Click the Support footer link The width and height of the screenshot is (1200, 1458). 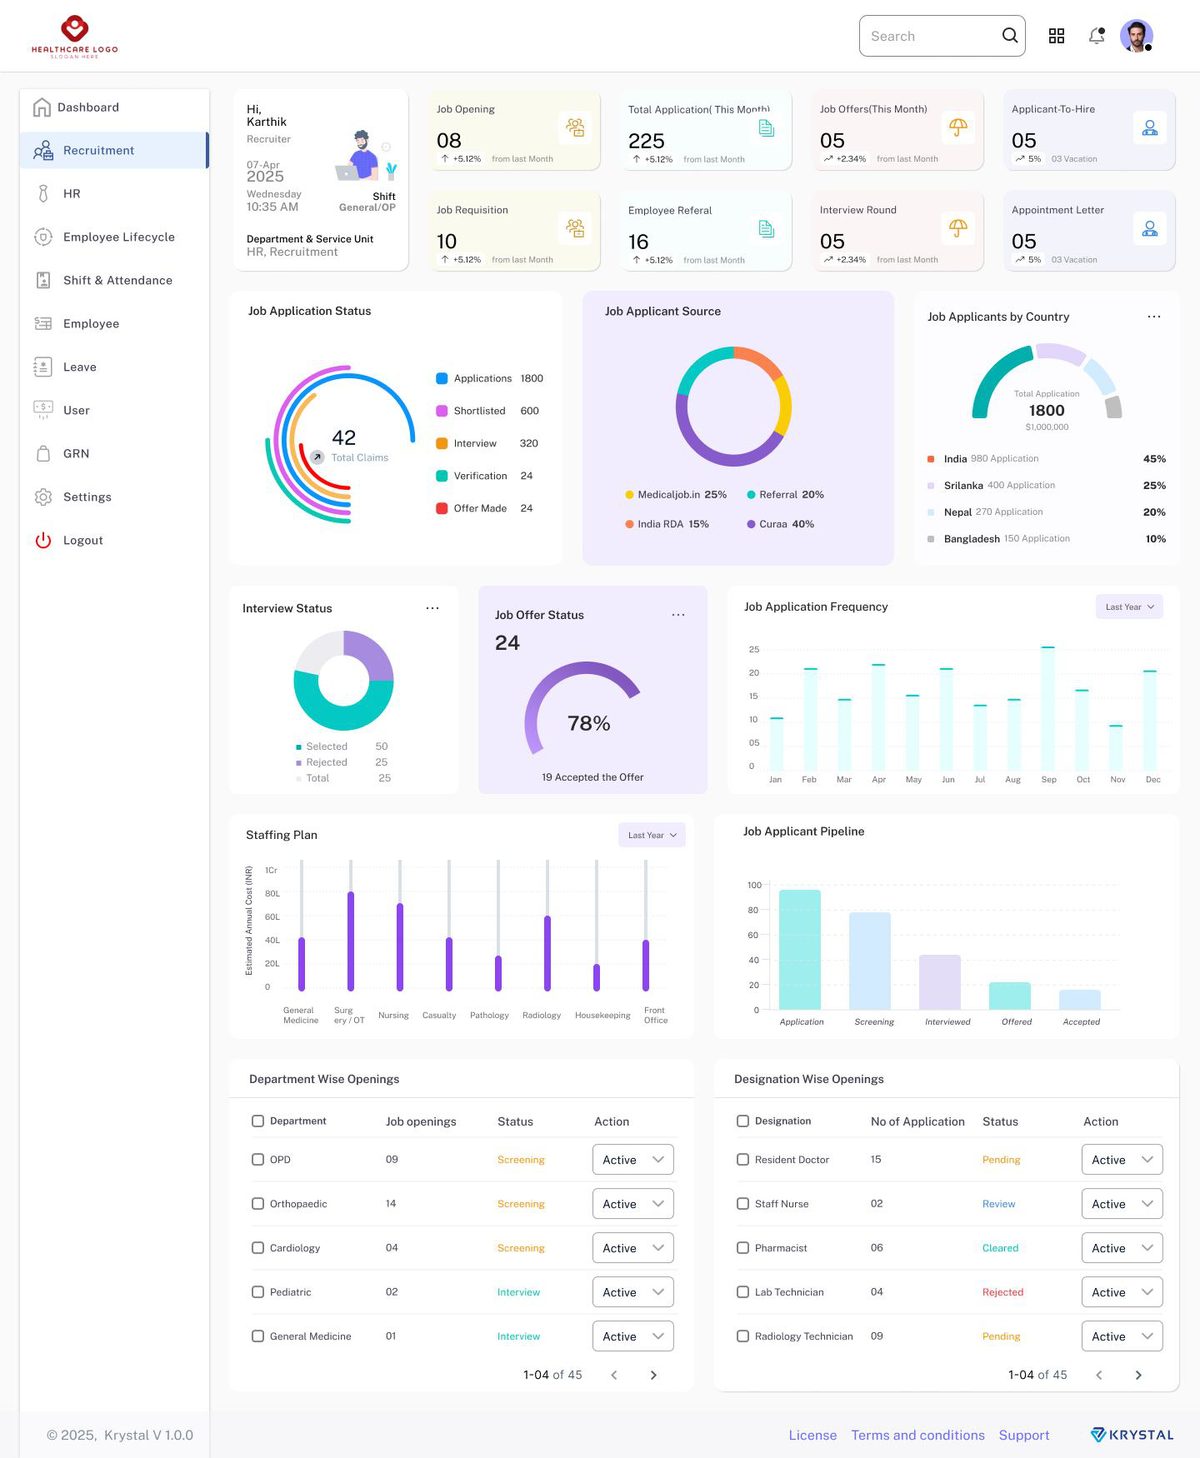1024,1435
